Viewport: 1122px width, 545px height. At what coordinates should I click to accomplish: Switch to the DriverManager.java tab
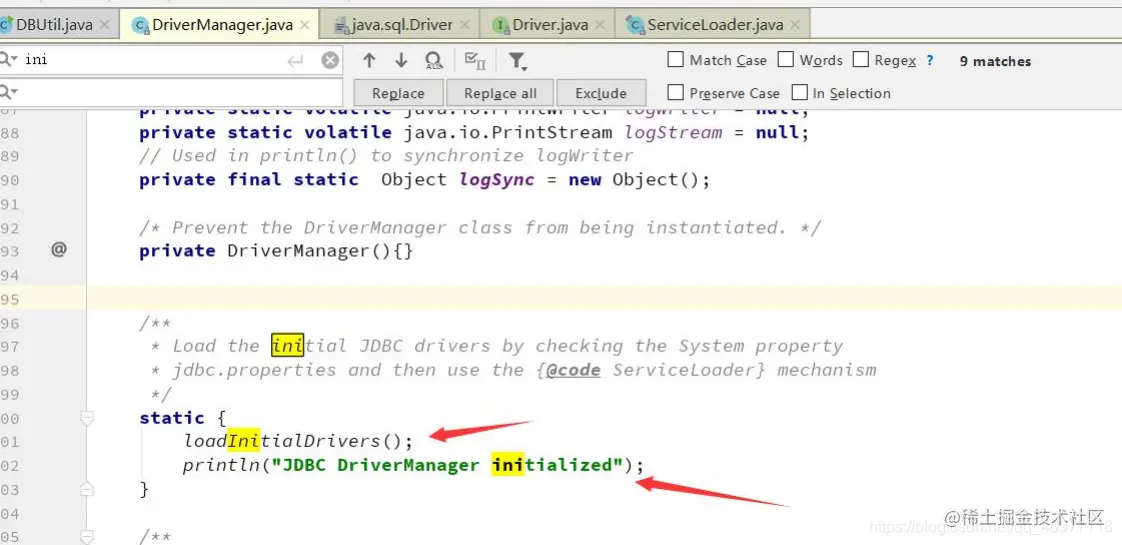point(222,25)
